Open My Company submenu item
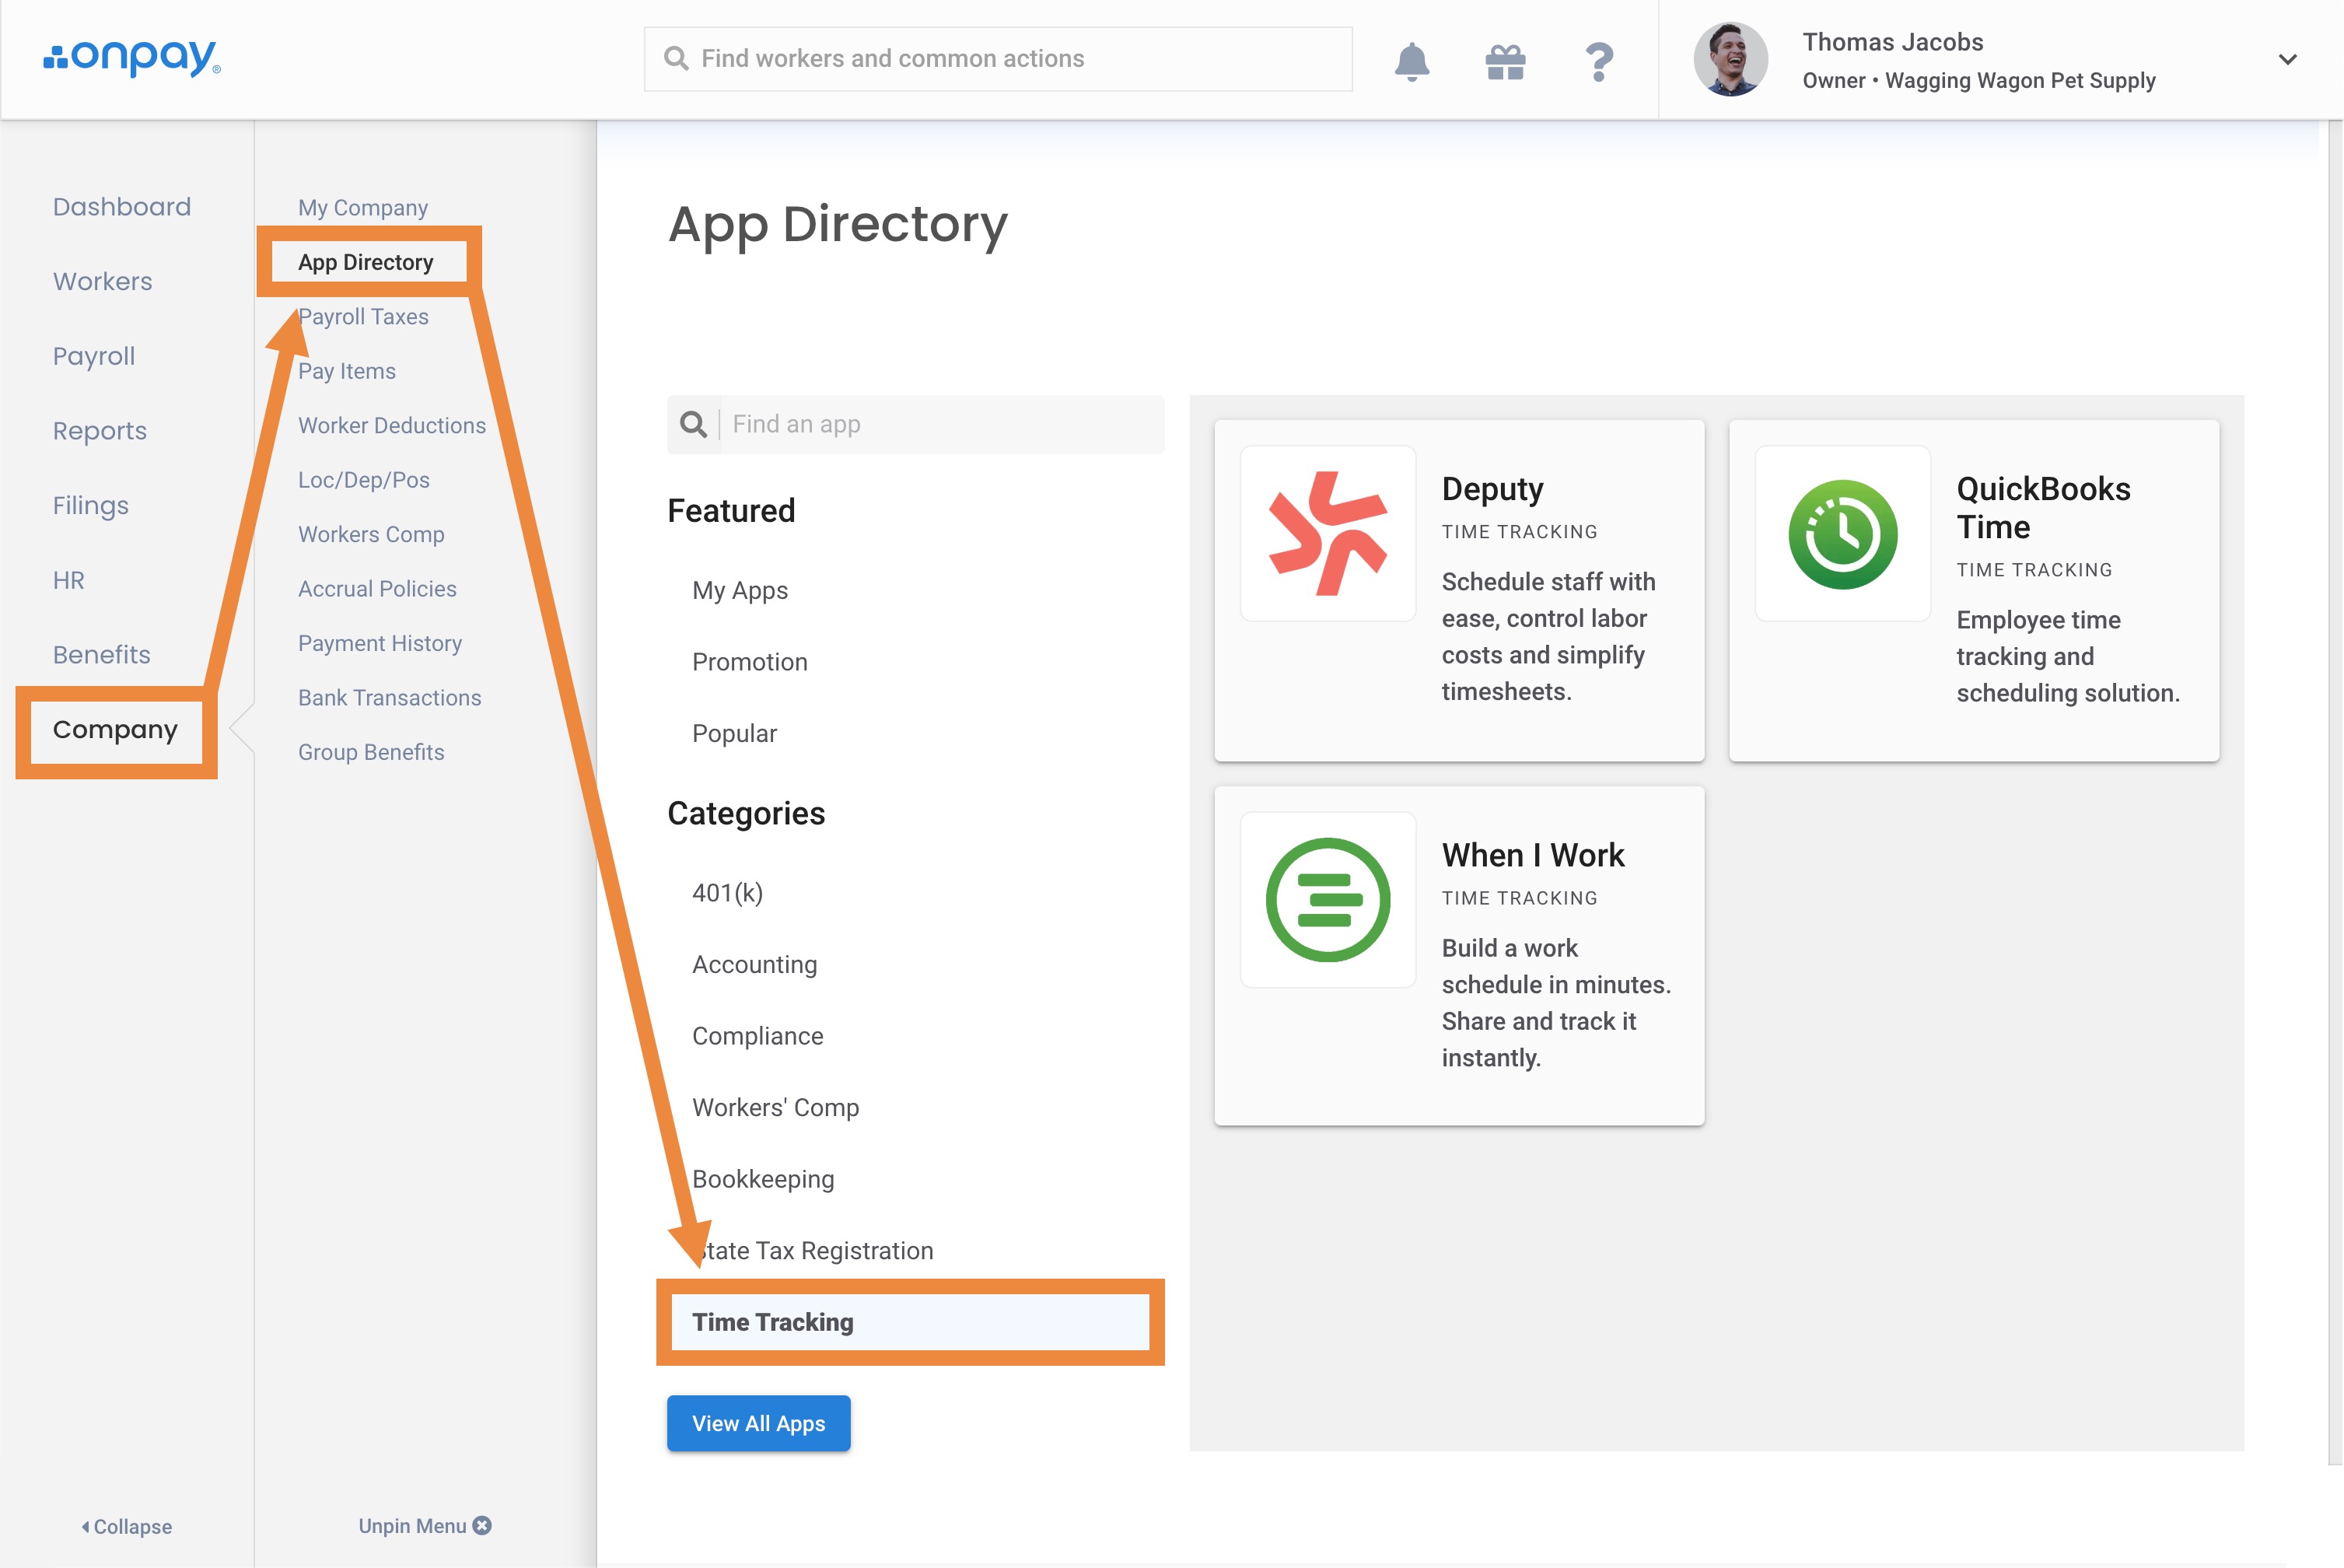This screenshot has width=2344, height=1568. (362, 207)
